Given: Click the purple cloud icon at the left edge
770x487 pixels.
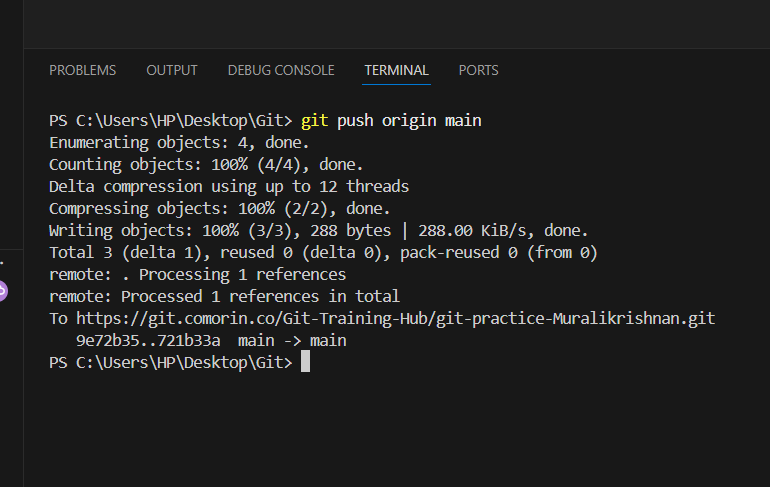Looking at the screenshot, I should [x=3, y=291].
